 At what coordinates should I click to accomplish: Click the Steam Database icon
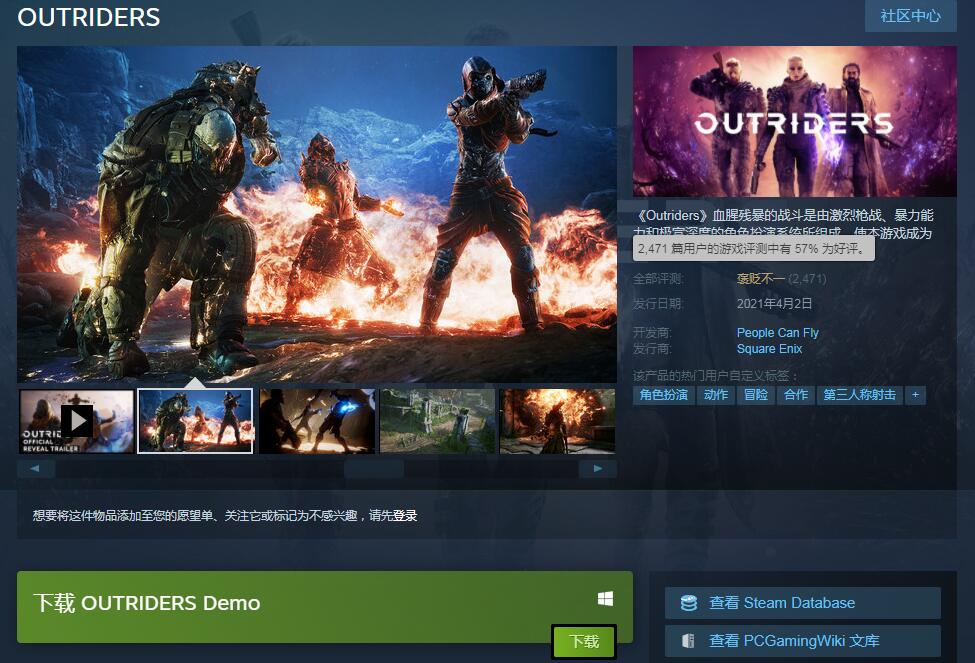pyautogui.click(x=688, y=603)
